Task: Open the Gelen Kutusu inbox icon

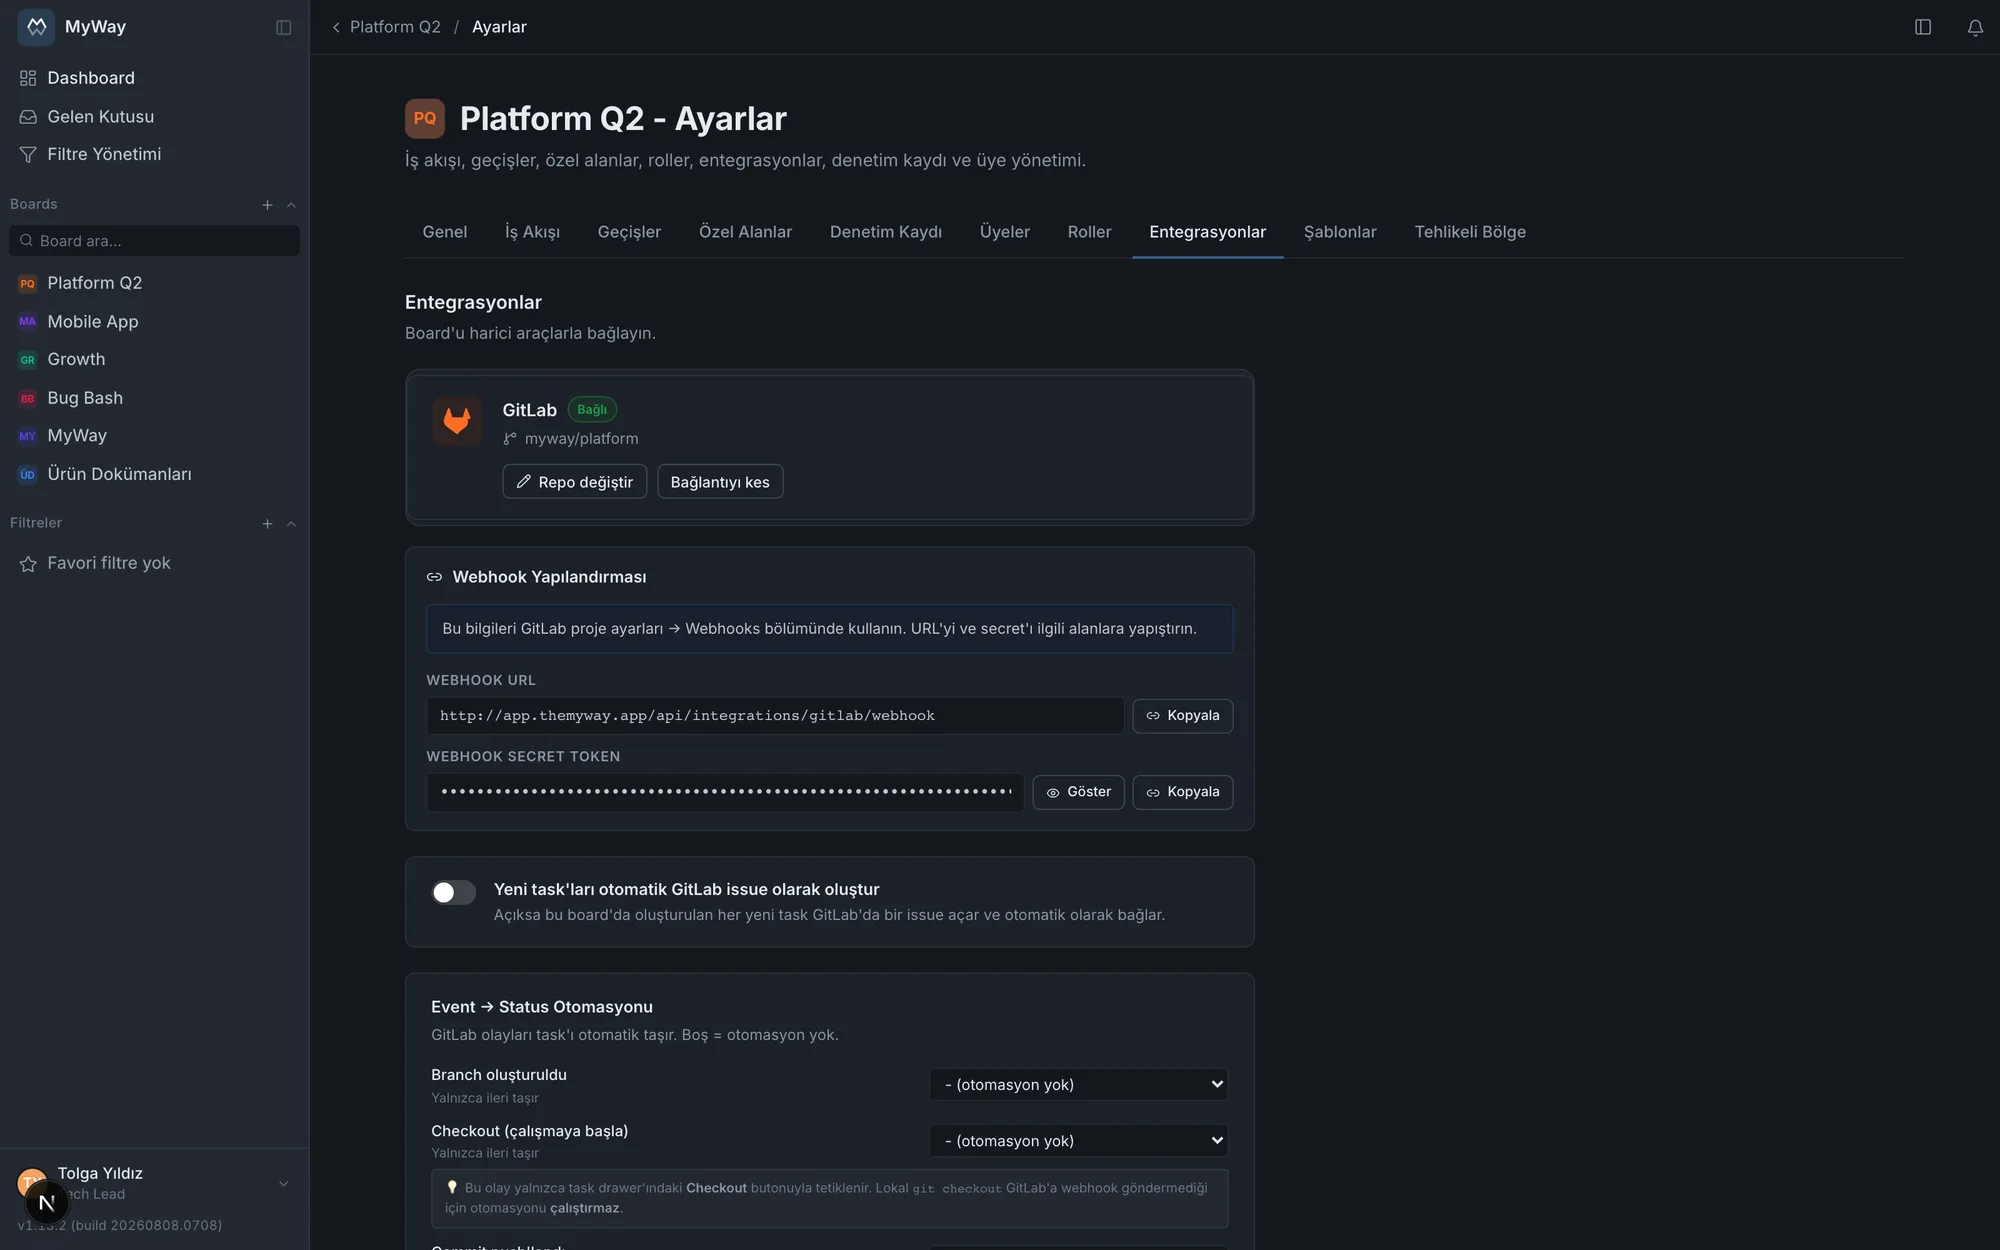Action: pos(28,117)
